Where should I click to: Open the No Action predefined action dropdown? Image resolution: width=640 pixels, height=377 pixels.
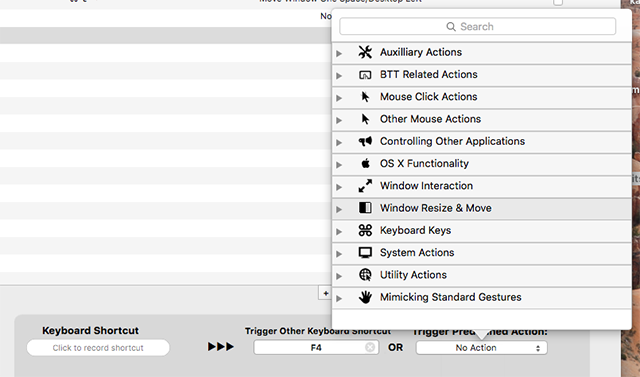point(482,348)
